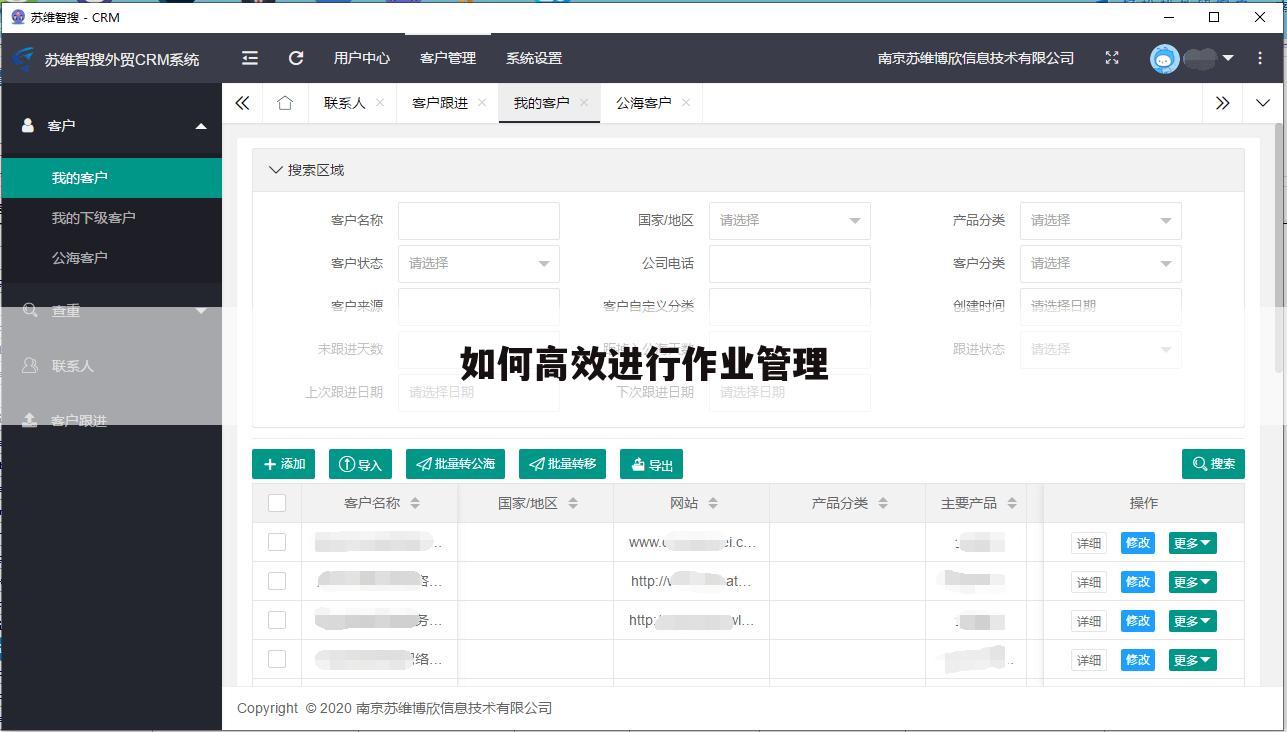The width and height of the screenshot is (1287, 732).
Task: Select 我的客户 in the sidebar
Action: [x=111, y=178]
